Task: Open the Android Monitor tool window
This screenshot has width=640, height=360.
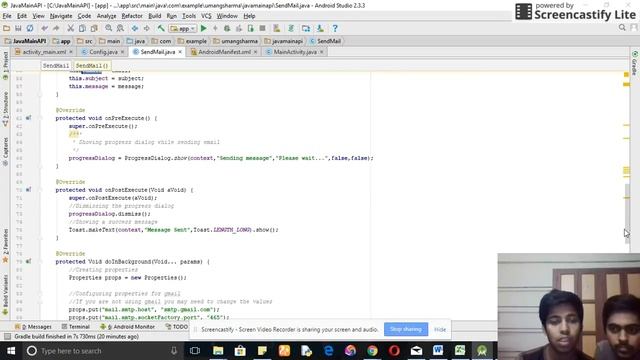Action: pos(127,327)
